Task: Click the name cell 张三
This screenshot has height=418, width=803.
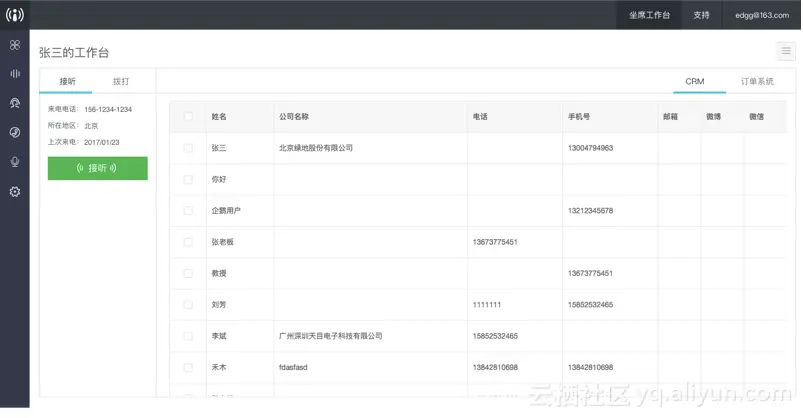Action: coord(219,148)
